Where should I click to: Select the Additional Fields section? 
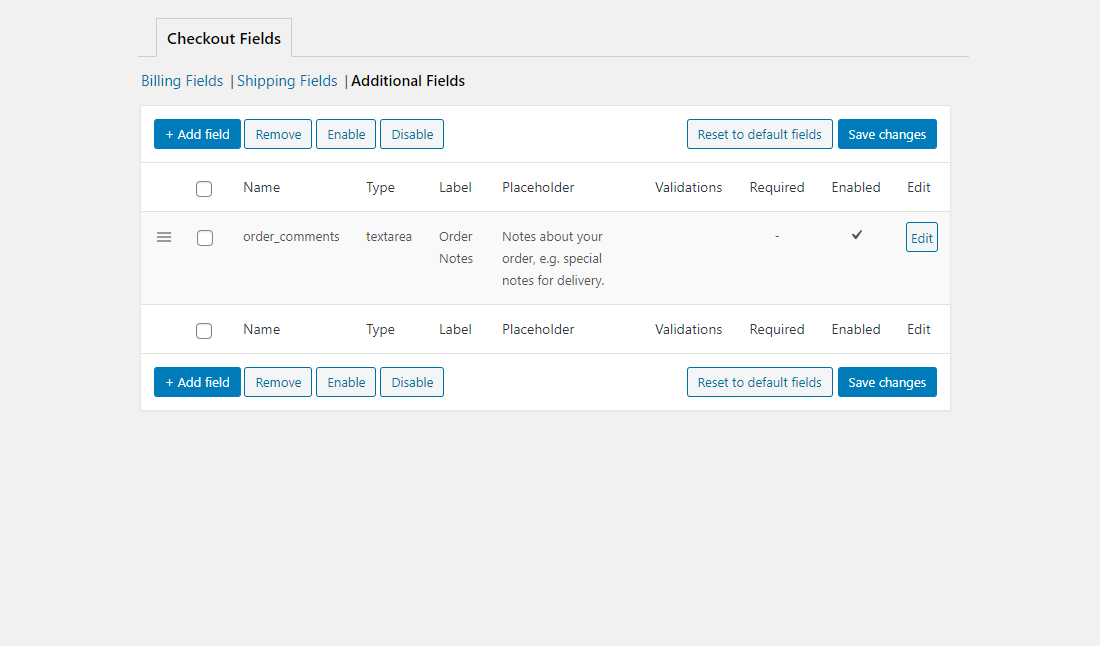coord(408,81)
